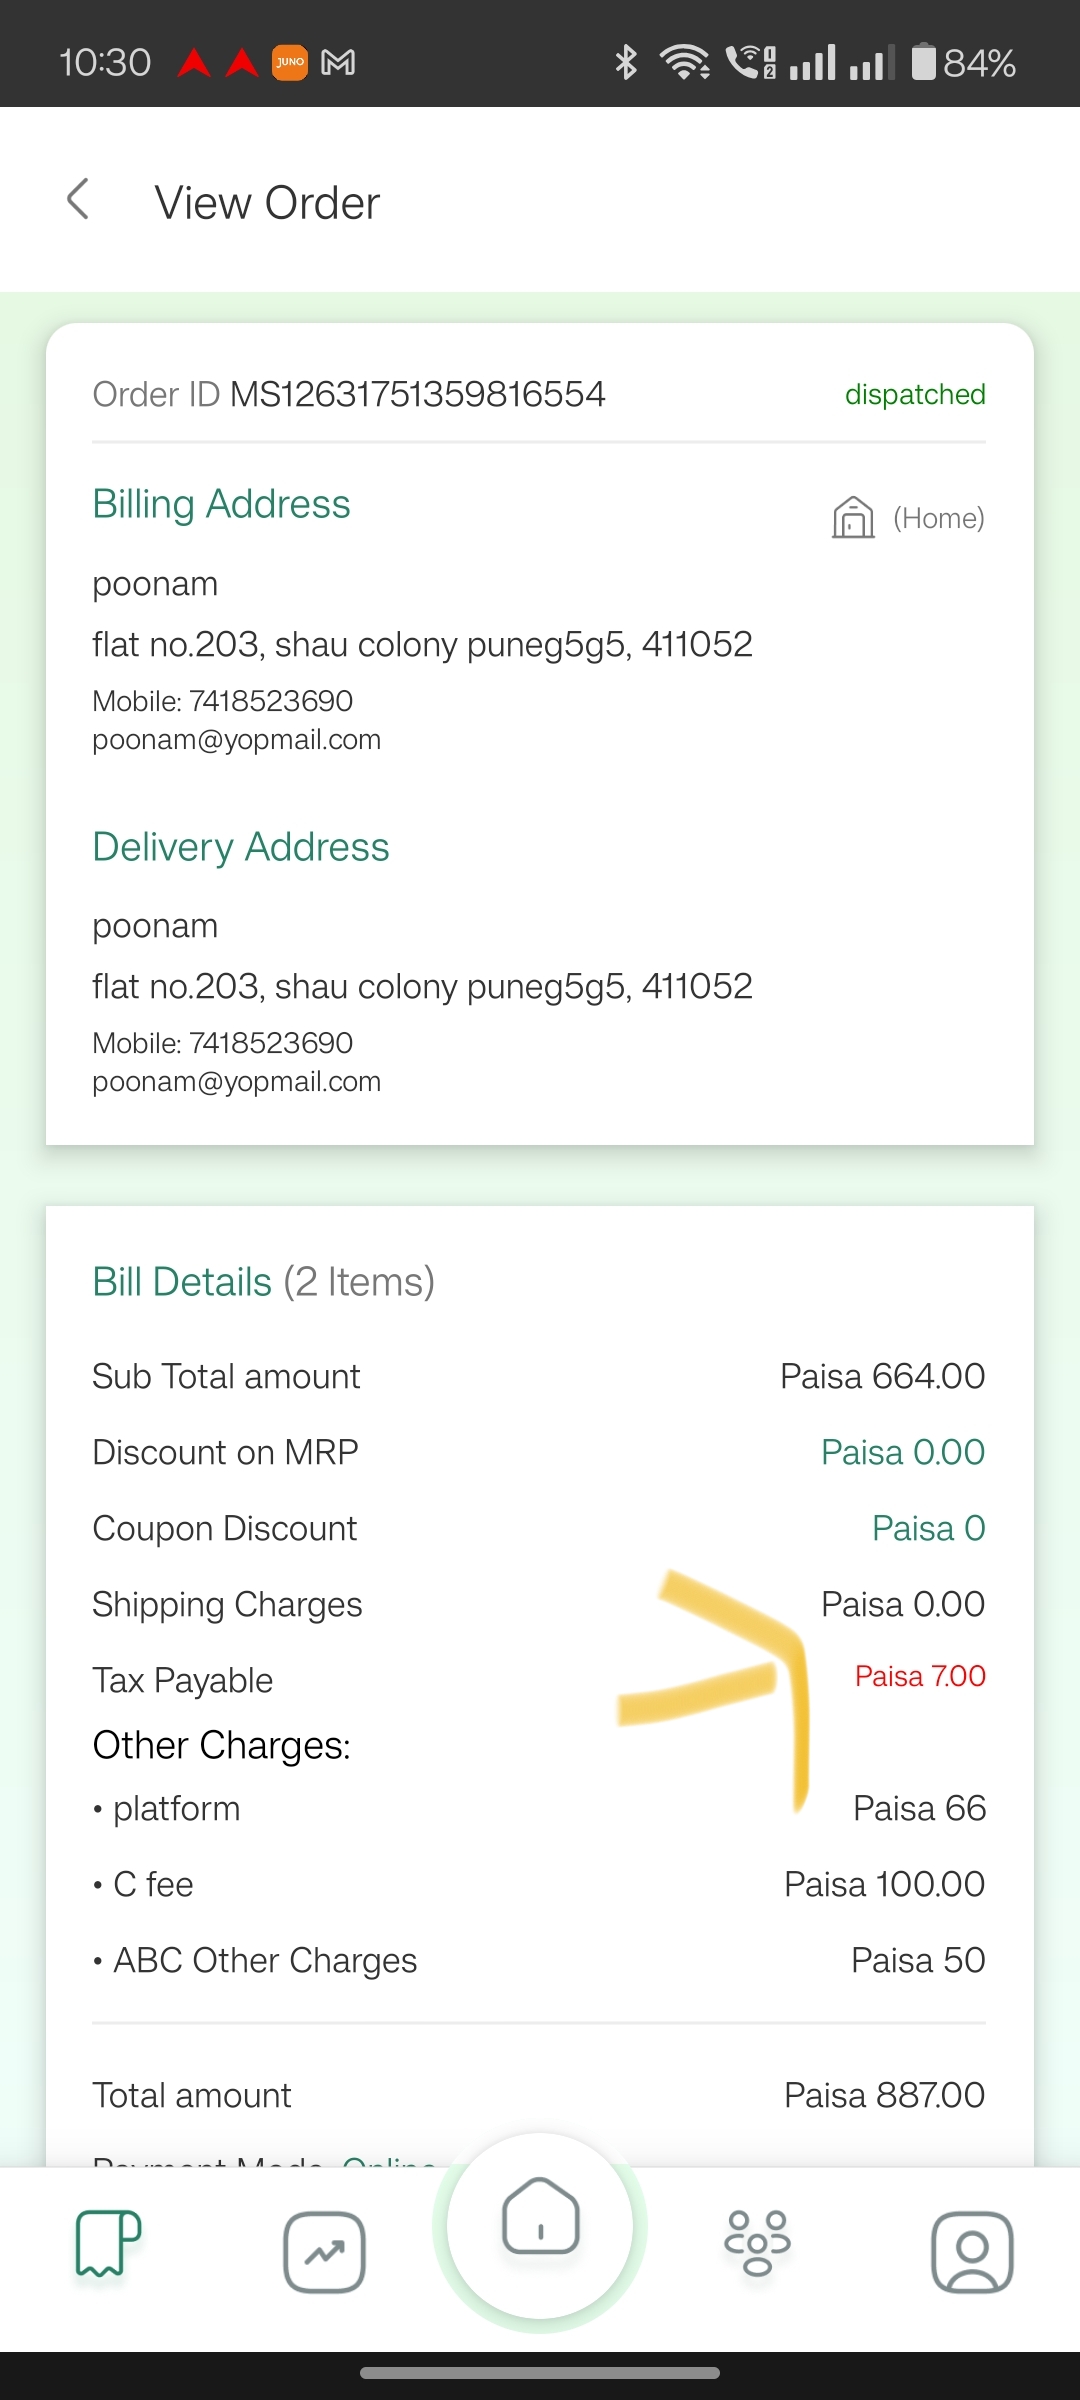The height and width of the screenshot is (2400, 1080).
Task: Tap the Total amount Paisa 887.00 row
Action: 539,2095
